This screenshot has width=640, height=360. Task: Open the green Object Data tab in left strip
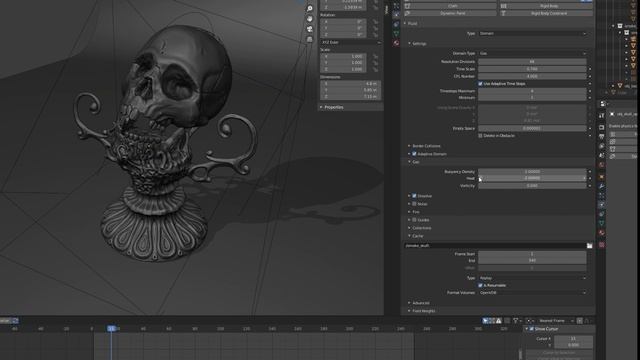(x=396, y=33)
